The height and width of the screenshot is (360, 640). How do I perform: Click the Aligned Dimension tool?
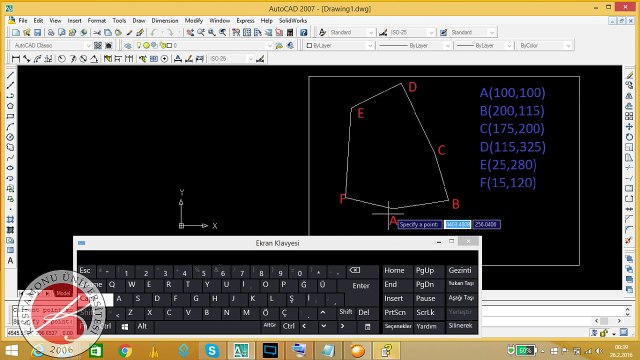[27, 59]
